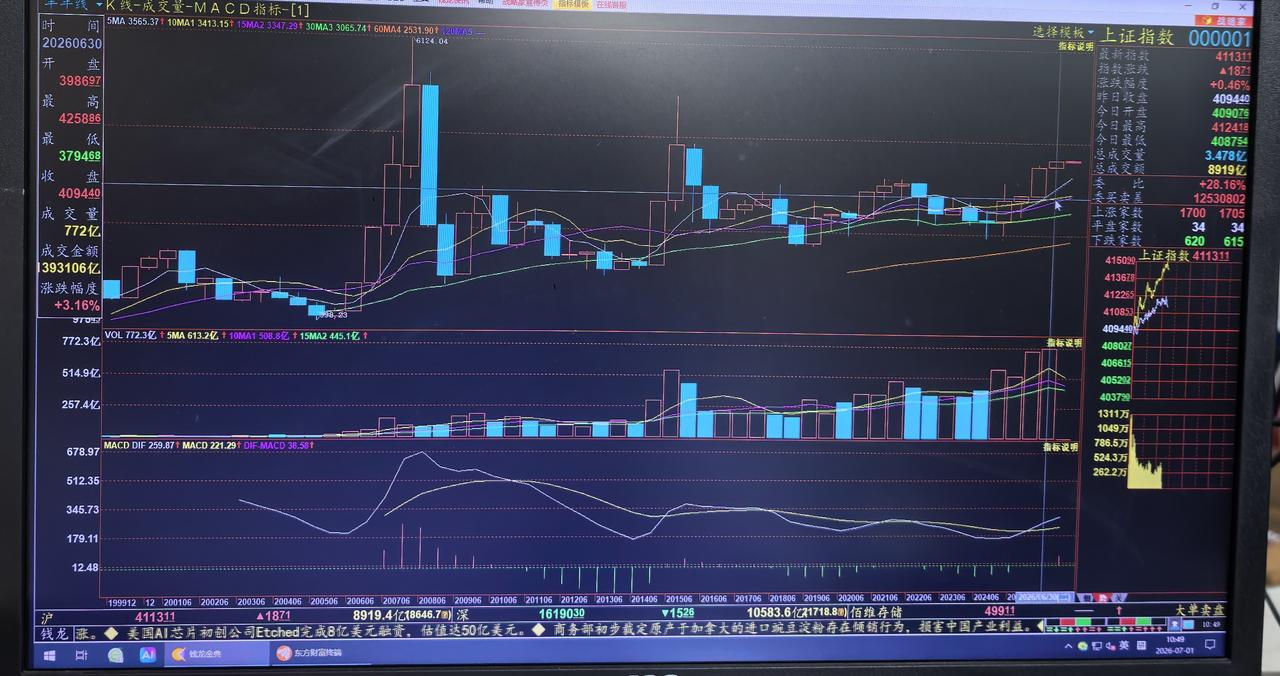Click the 沪 index in the status bar
Screen dimensions: 1280x676
click(45, 617)
